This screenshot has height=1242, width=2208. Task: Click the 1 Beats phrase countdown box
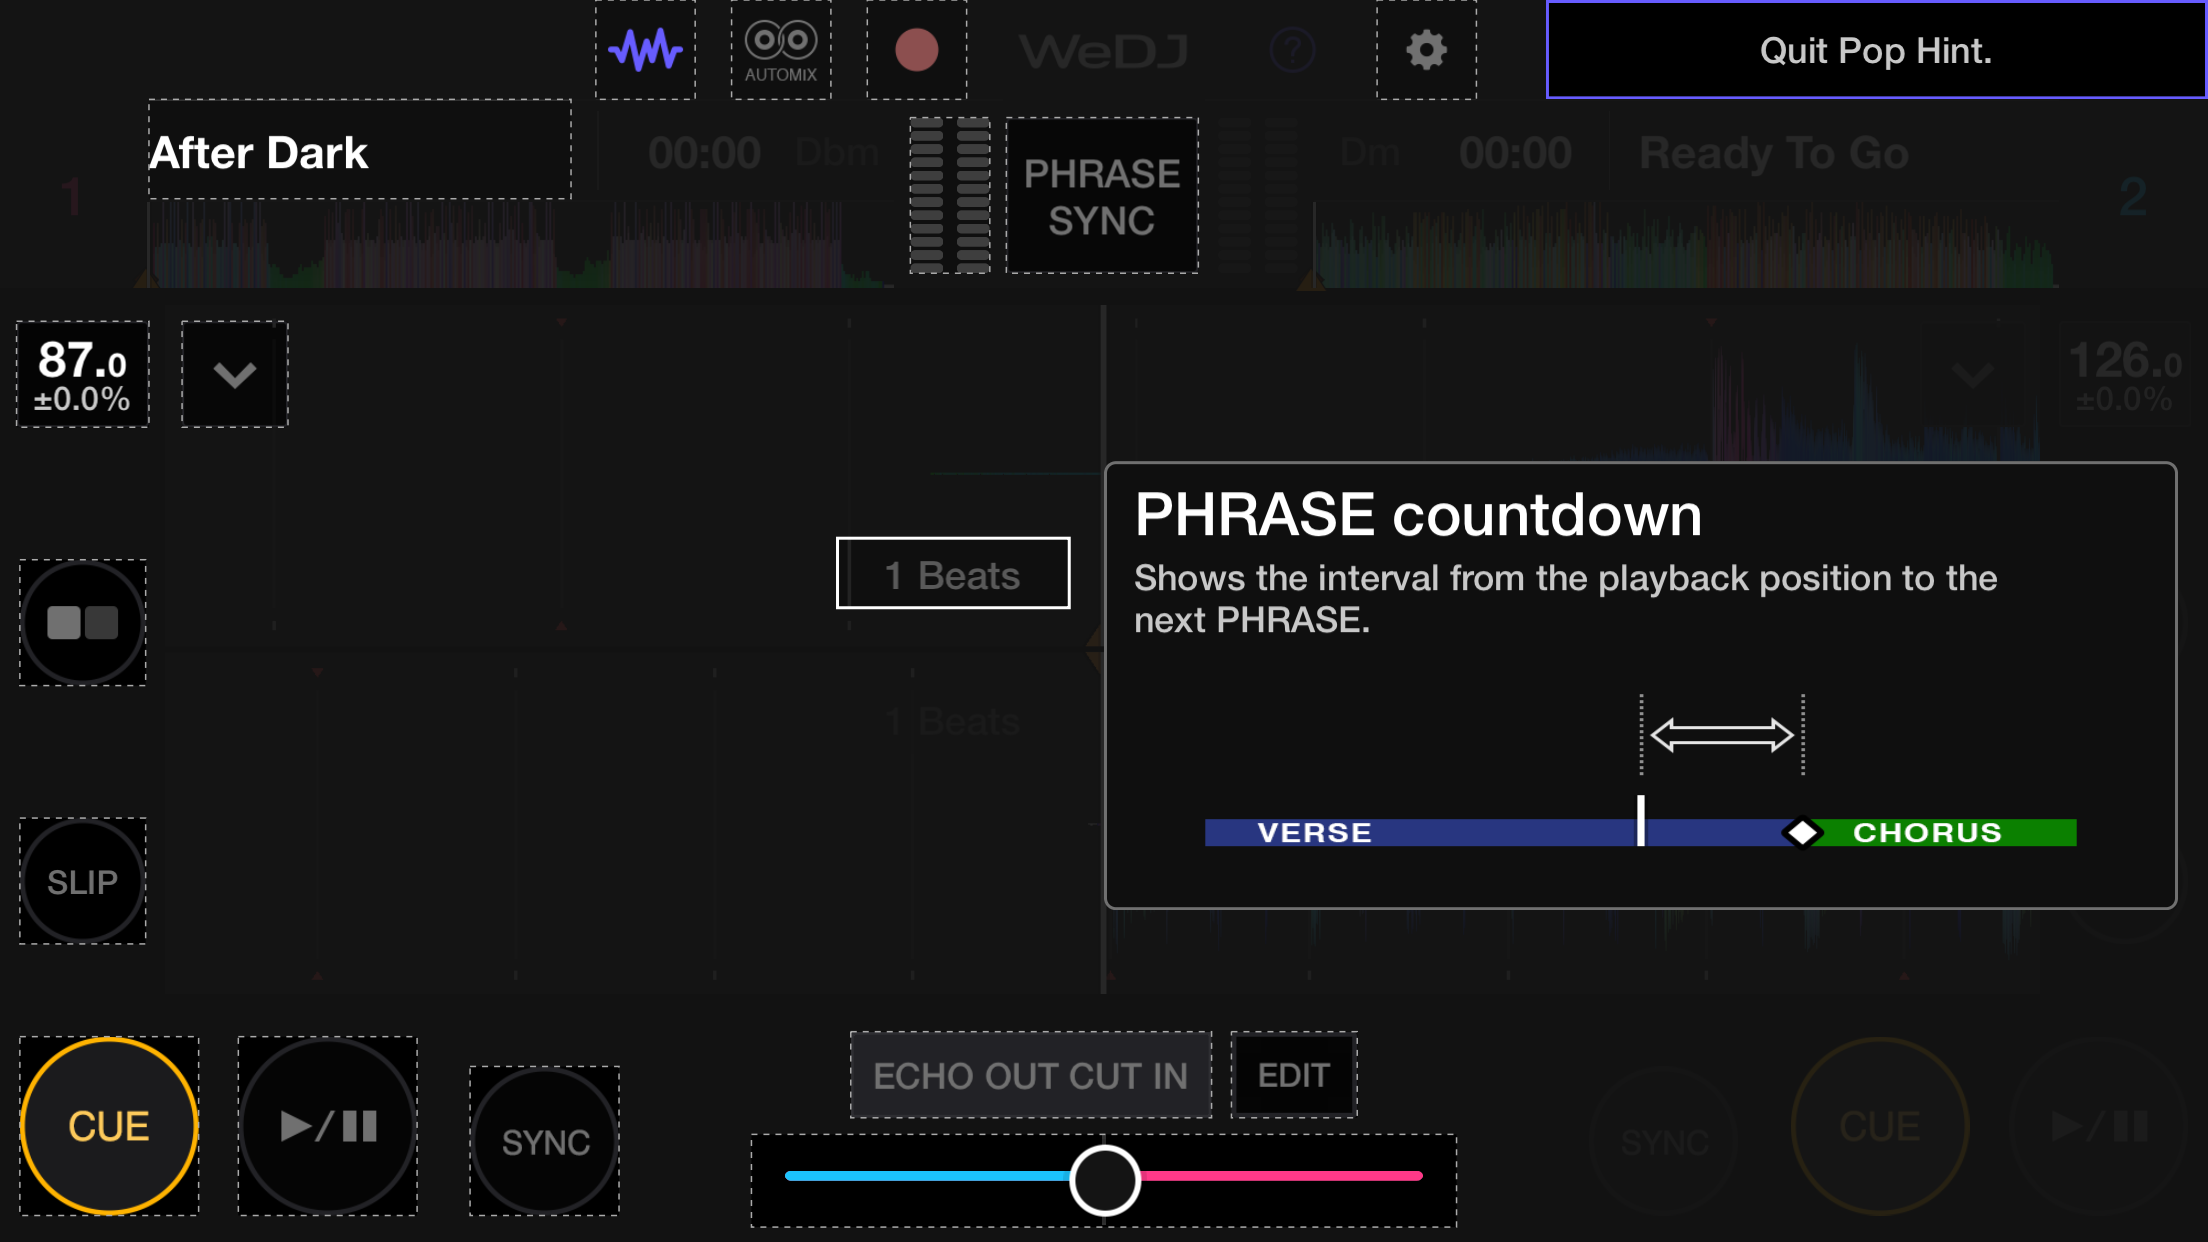click(953, 574)
